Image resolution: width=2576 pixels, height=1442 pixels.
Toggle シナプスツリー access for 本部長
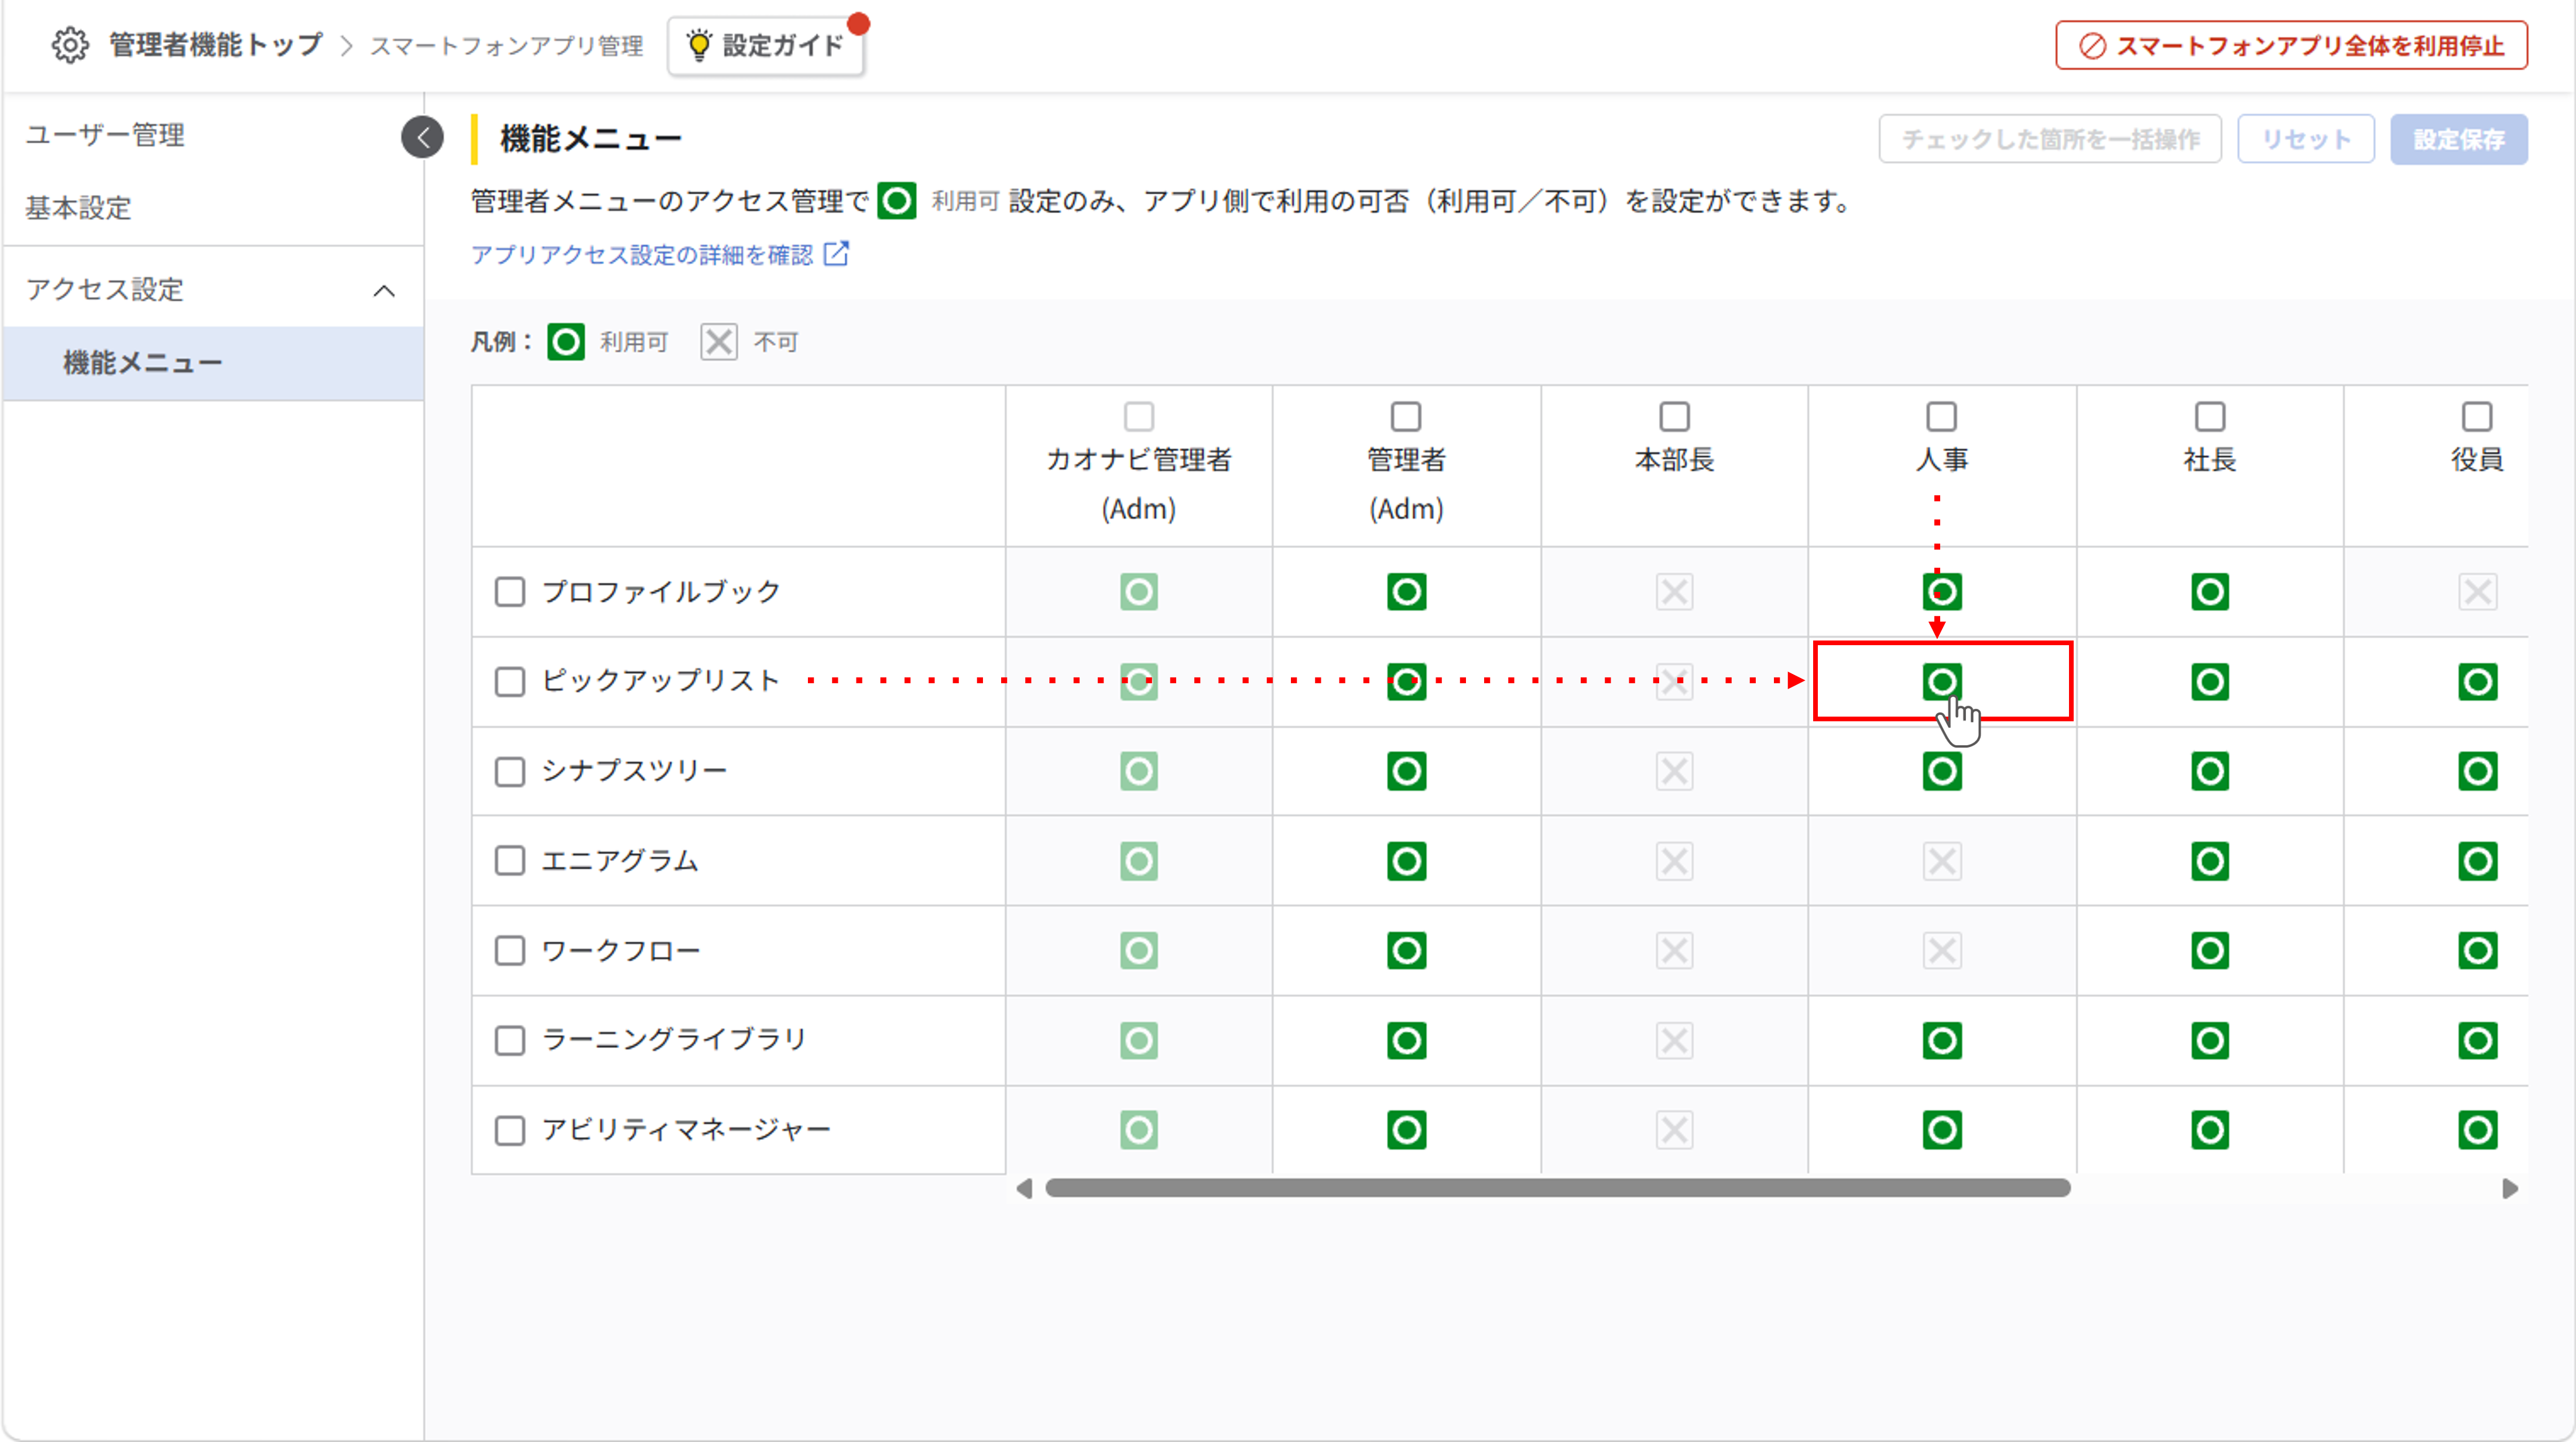coord(1674,771)
